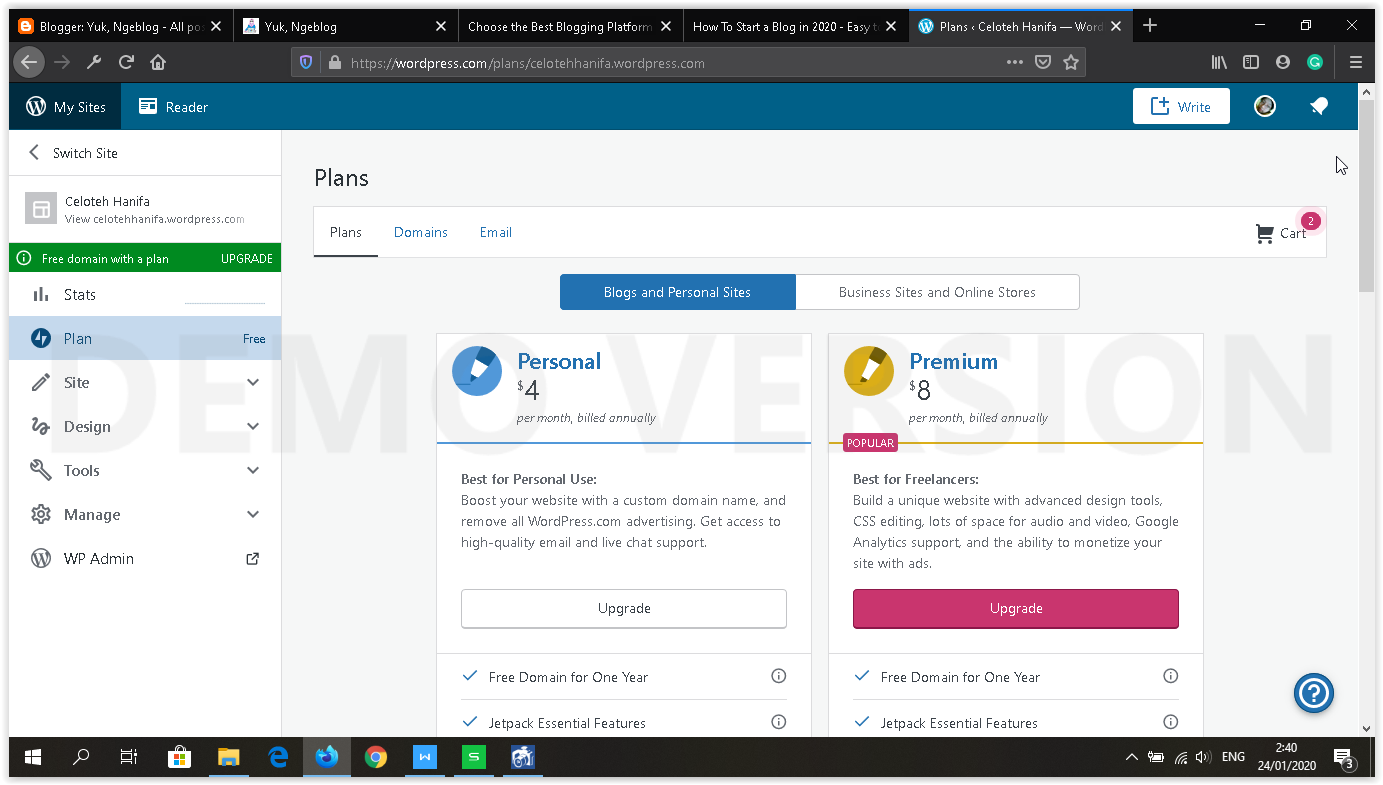
Task: Click the browser forward arrow button
Action: pyautogui.click(x=62, y=62)
